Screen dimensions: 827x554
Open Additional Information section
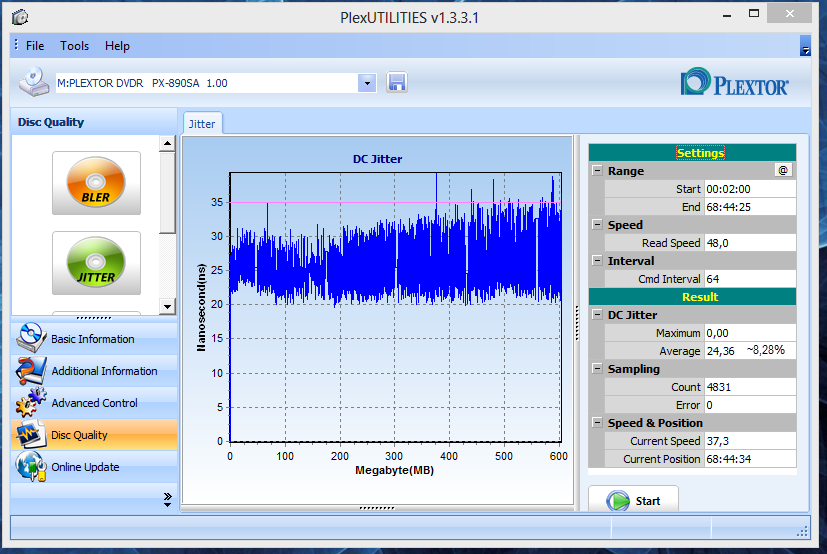(x=94, y=371)
